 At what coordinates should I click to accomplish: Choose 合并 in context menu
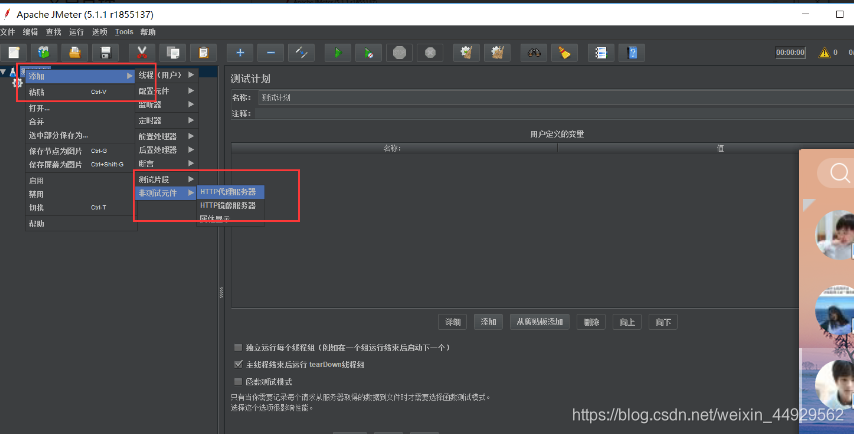81,121
